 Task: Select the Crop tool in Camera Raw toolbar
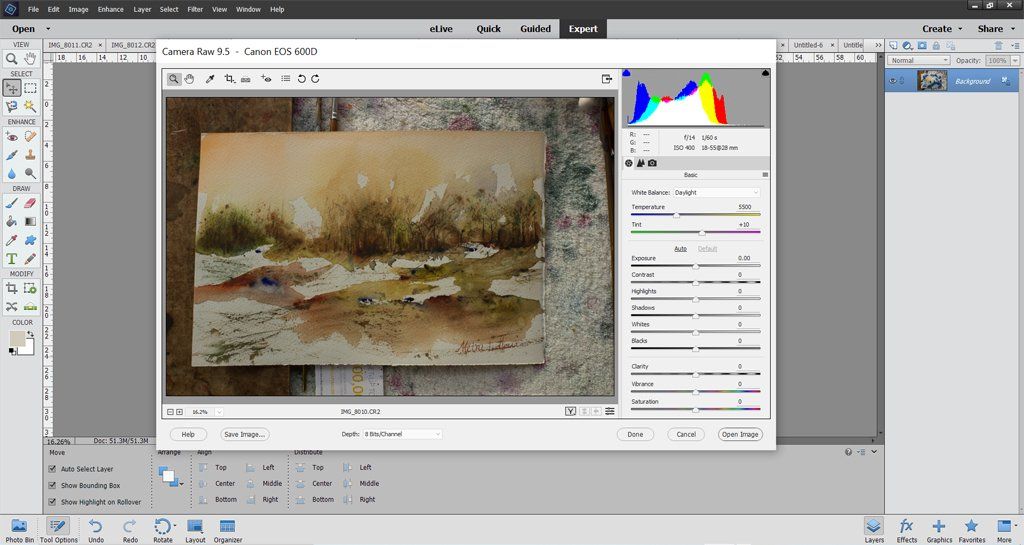coord(229,79)
